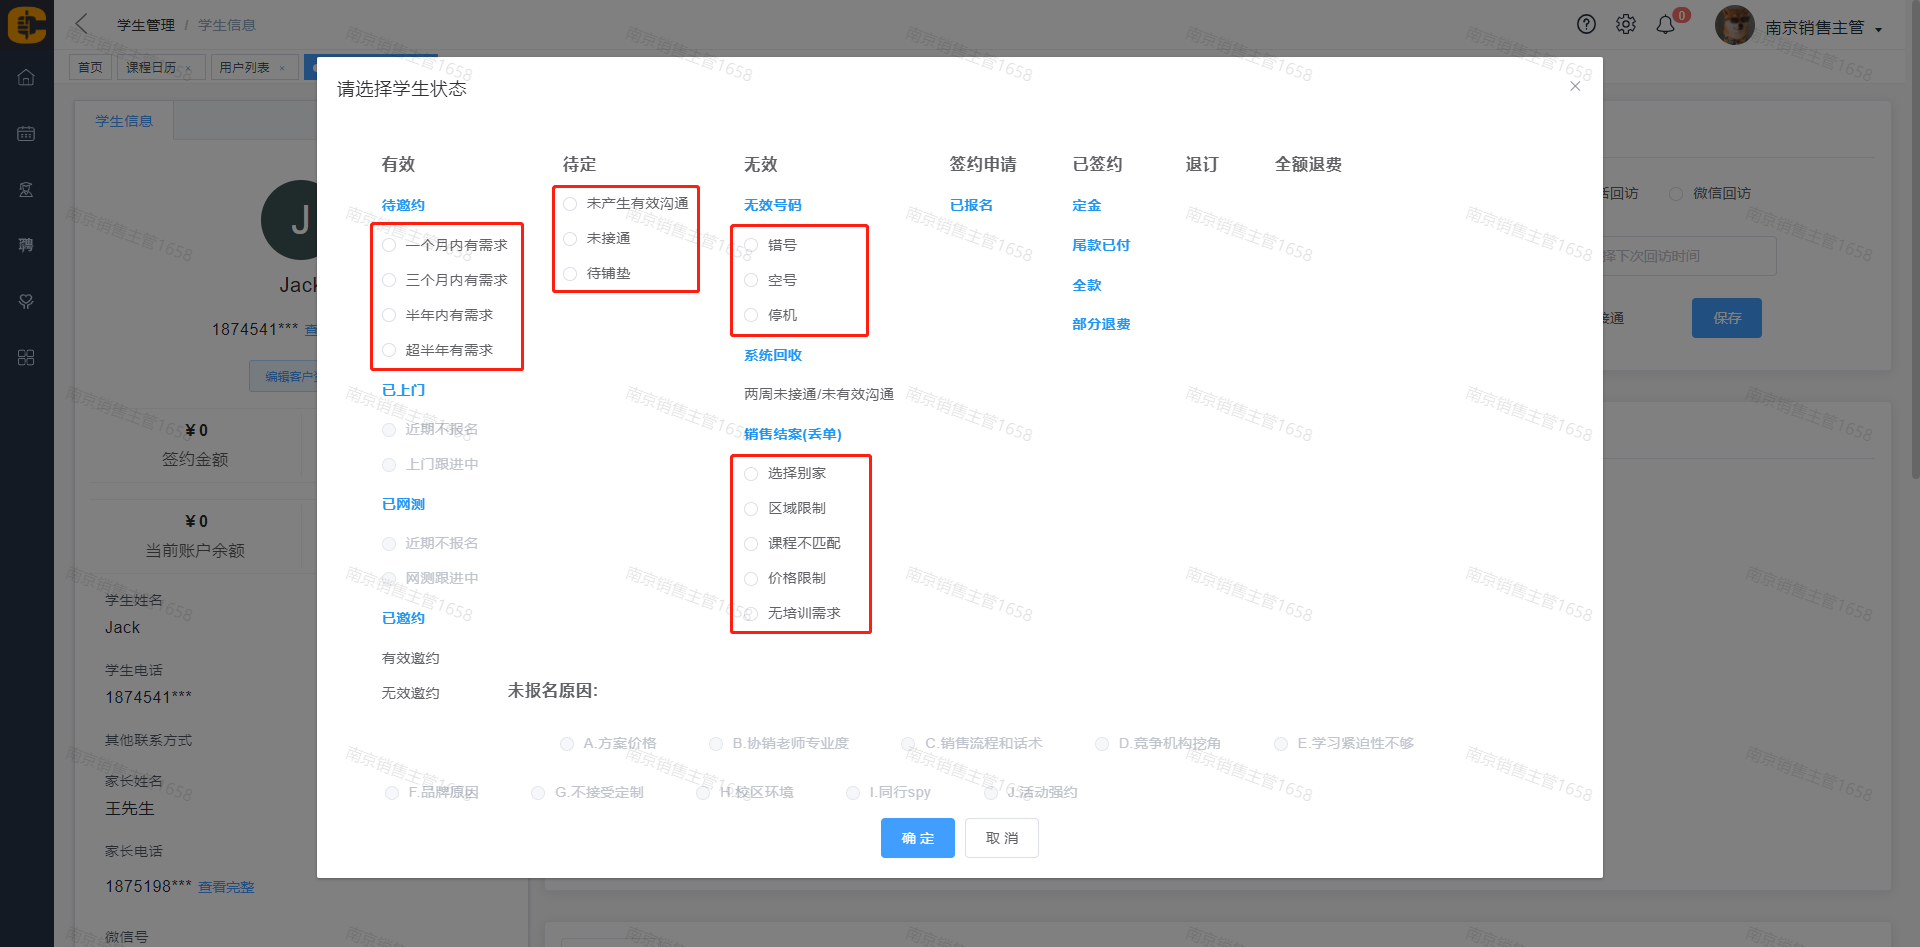Viewport: 1920px width, 947px height.
Task: Open the help question mark icon
Action: point(1586,25)
